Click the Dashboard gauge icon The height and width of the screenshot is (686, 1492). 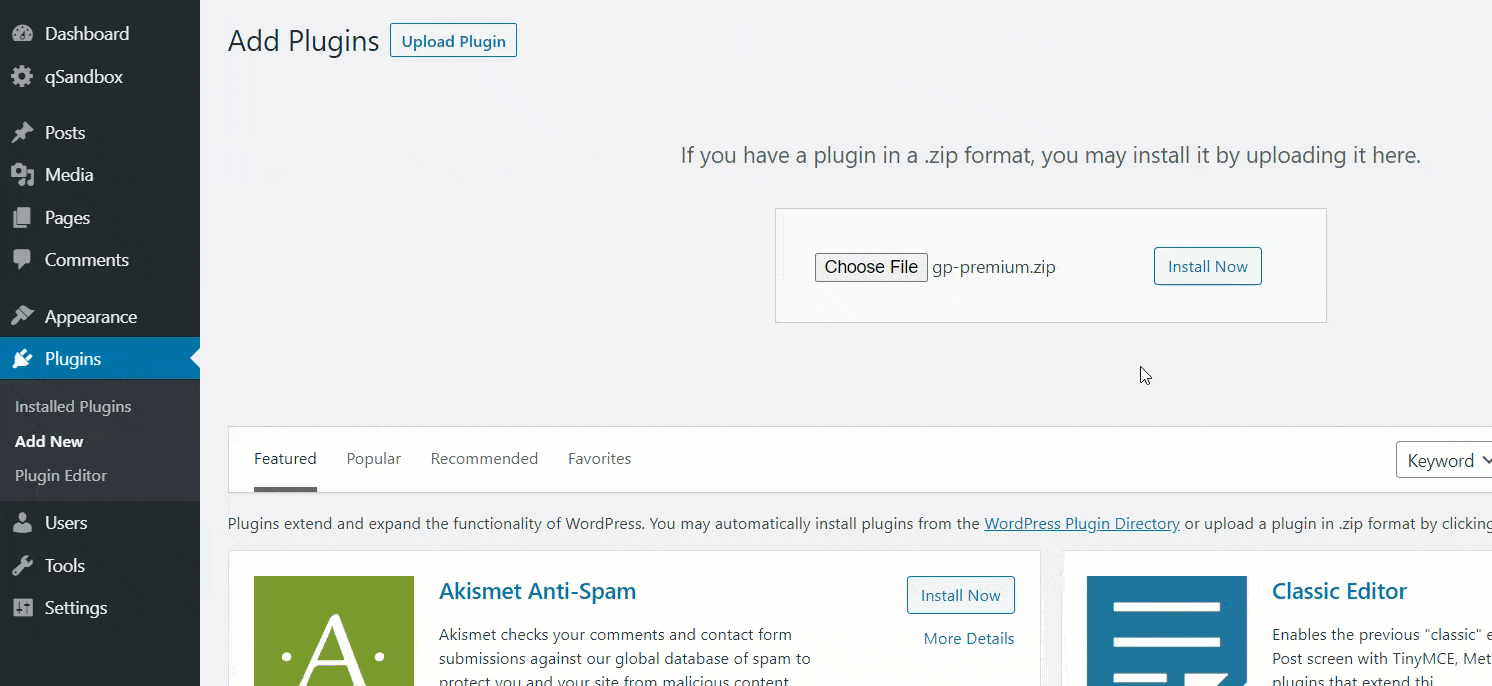(x=22, y=34)
